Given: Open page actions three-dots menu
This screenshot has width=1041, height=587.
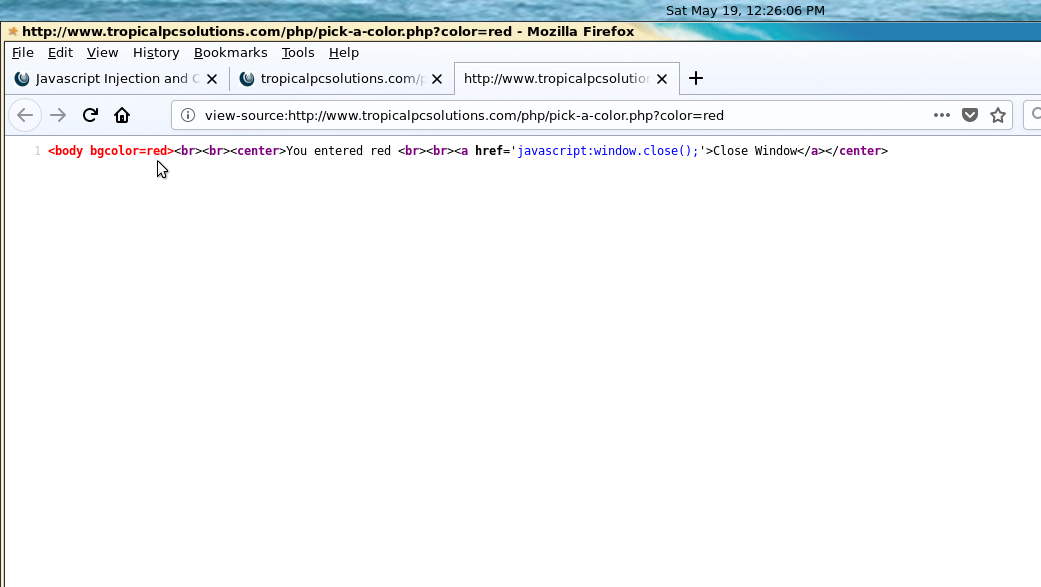Looking at the screenshot, I should (x=941, y=116).
